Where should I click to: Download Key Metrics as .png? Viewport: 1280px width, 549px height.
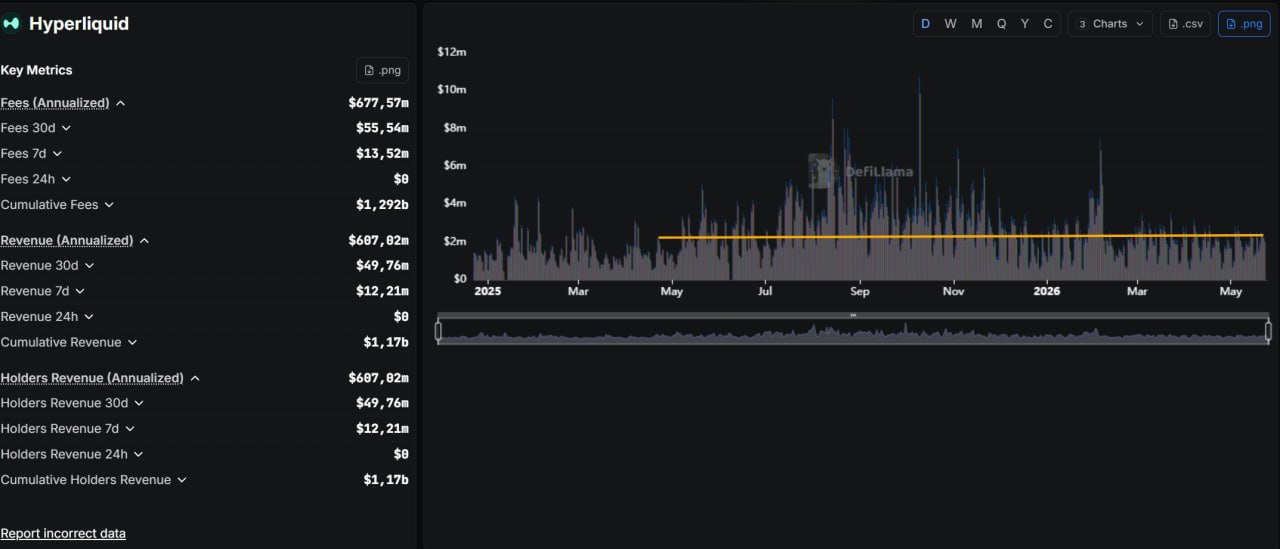click(x=382, y=70)
